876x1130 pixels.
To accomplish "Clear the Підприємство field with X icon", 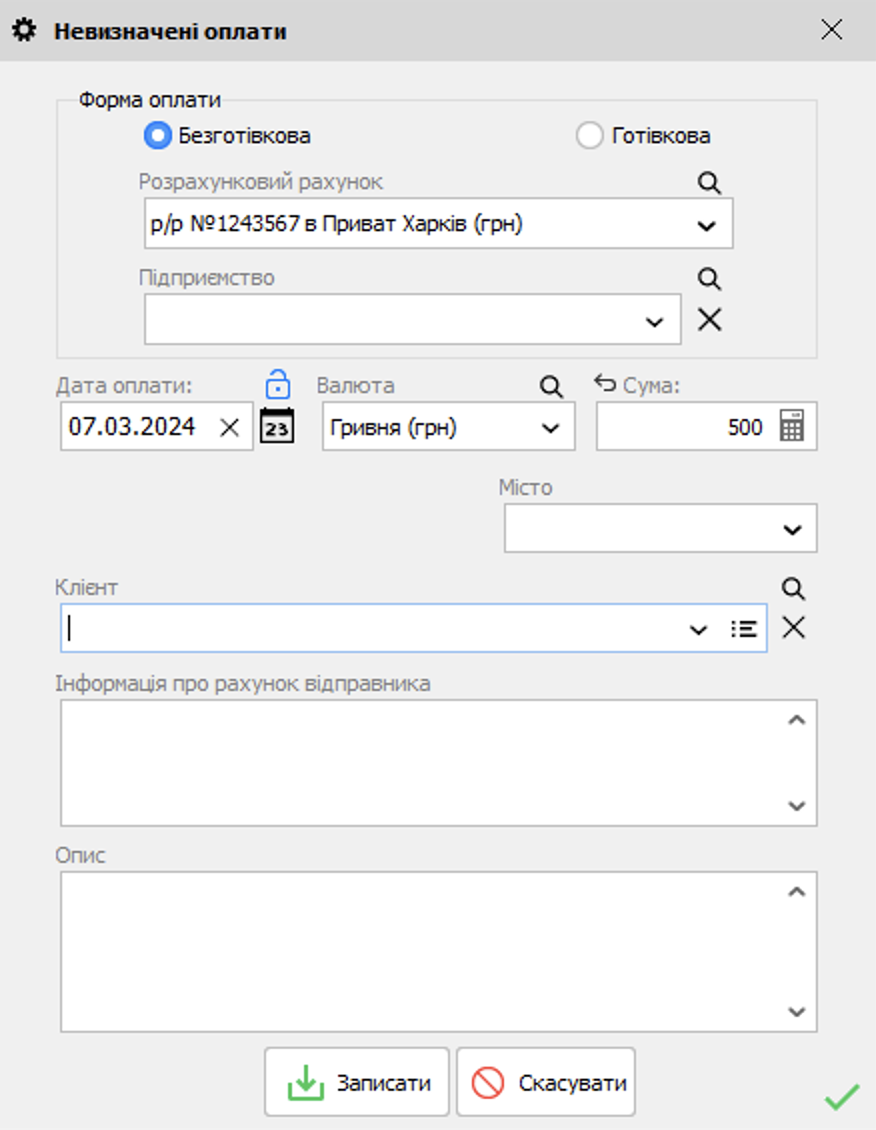I will click(709, 320).
